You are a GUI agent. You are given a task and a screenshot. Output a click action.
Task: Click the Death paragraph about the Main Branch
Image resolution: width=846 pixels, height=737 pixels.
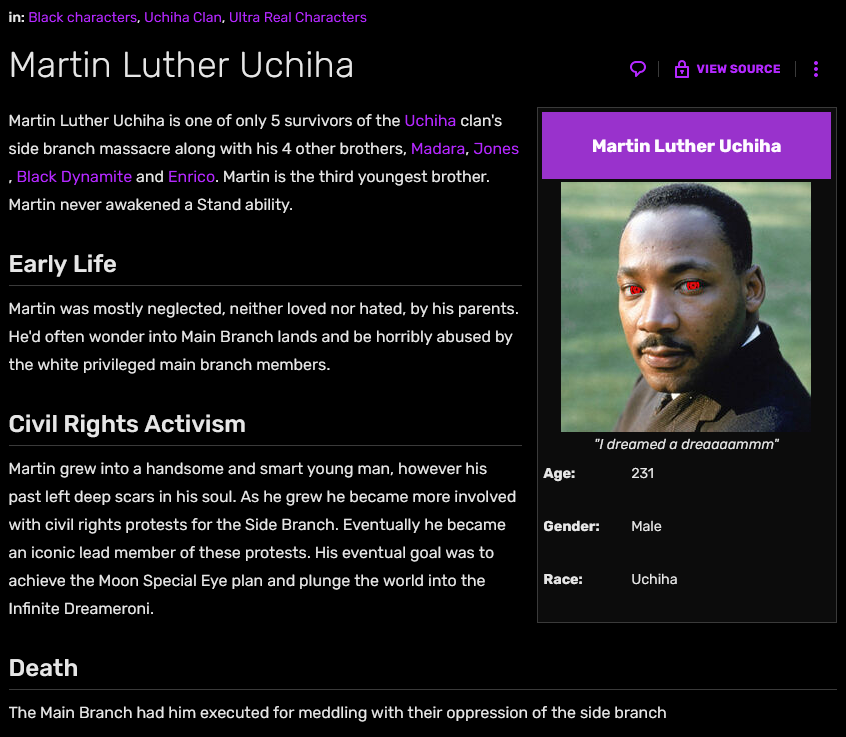pos(338,712)
